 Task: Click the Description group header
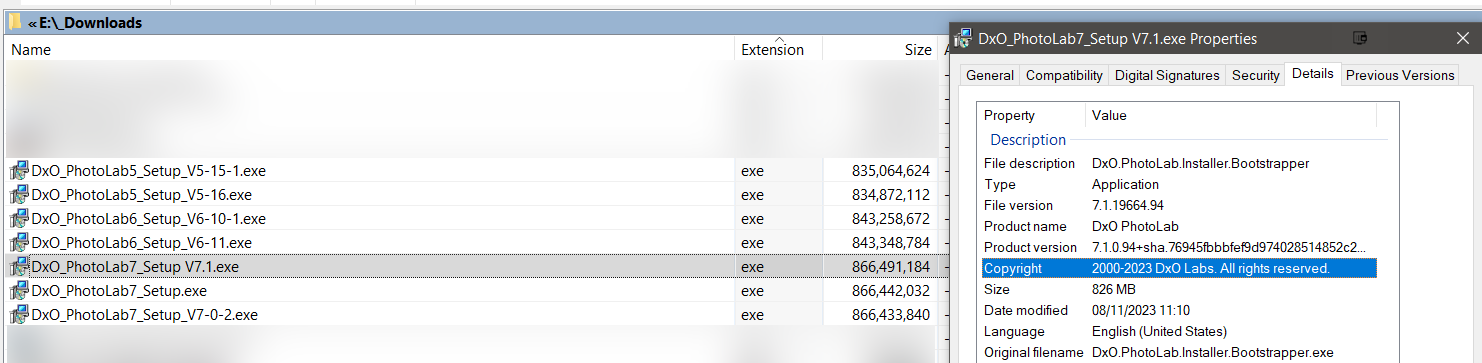coord(1028,140)
